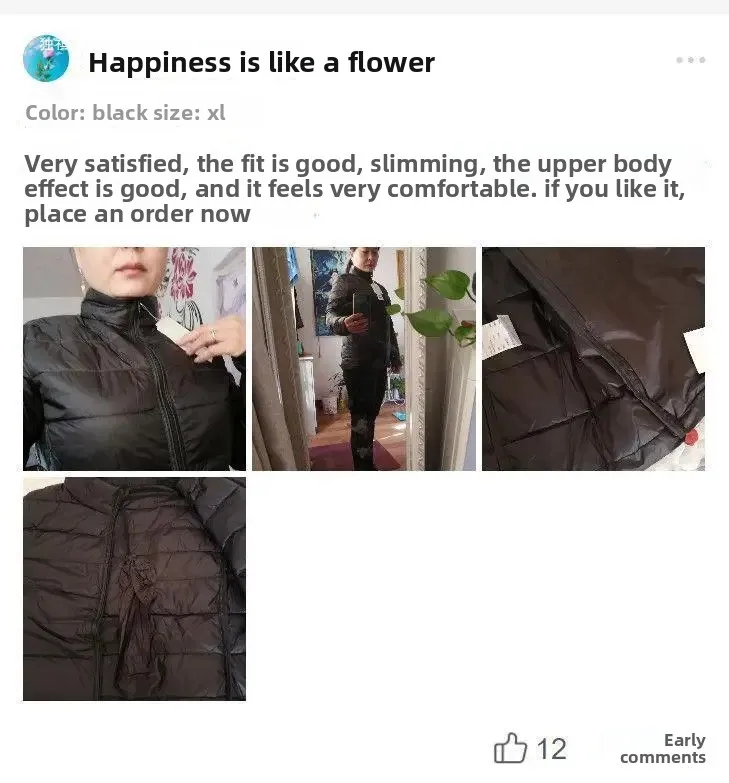Screen dimensions: 729x783
Task: Click the word 'flower' in the username
Action: click(391, 63)
